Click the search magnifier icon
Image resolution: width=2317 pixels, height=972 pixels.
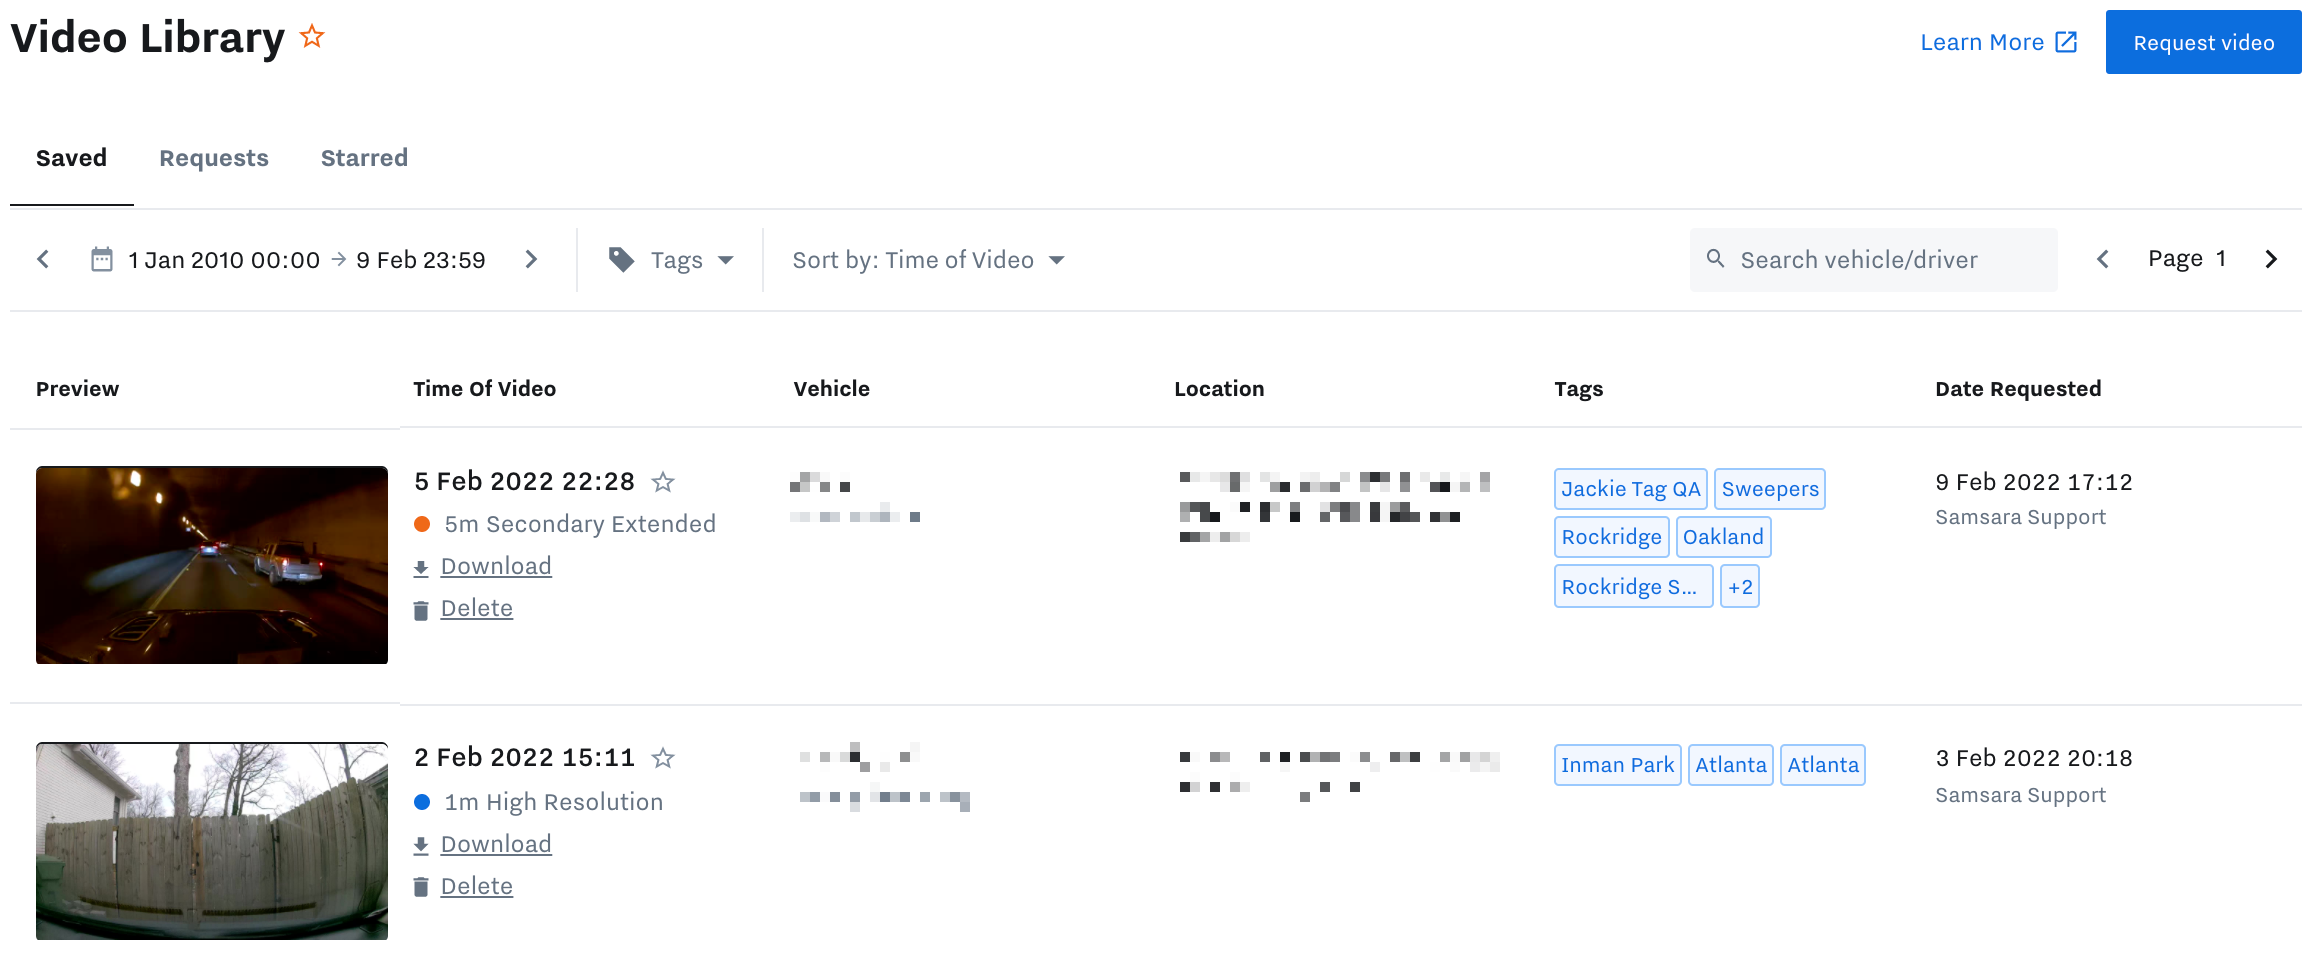1715,259
